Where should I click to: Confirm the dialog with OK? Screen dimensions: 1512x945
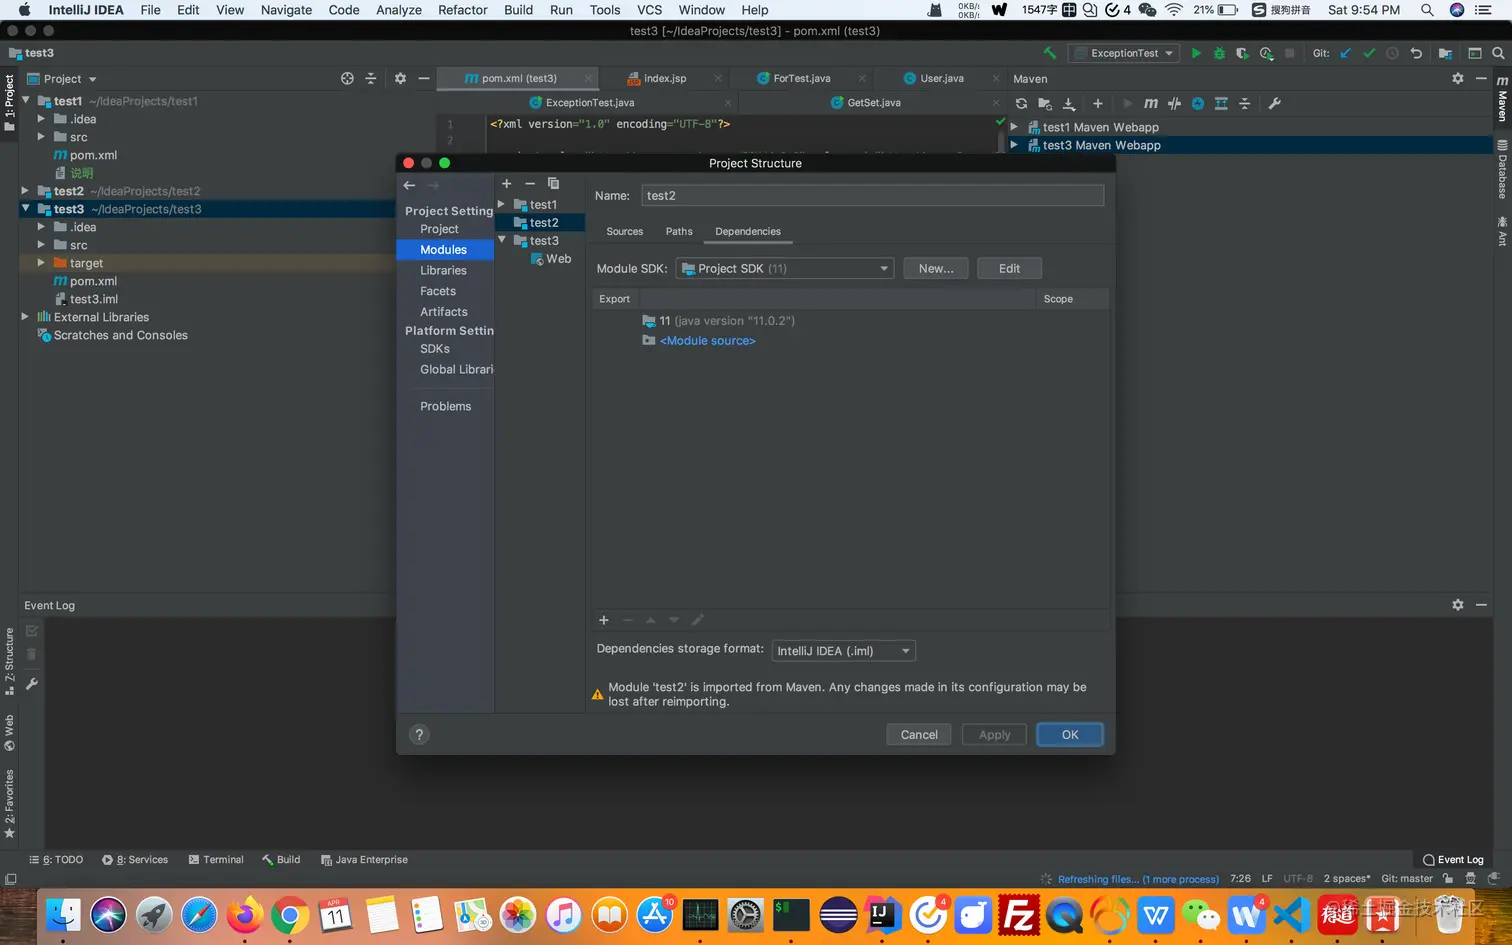[1070, 735]
